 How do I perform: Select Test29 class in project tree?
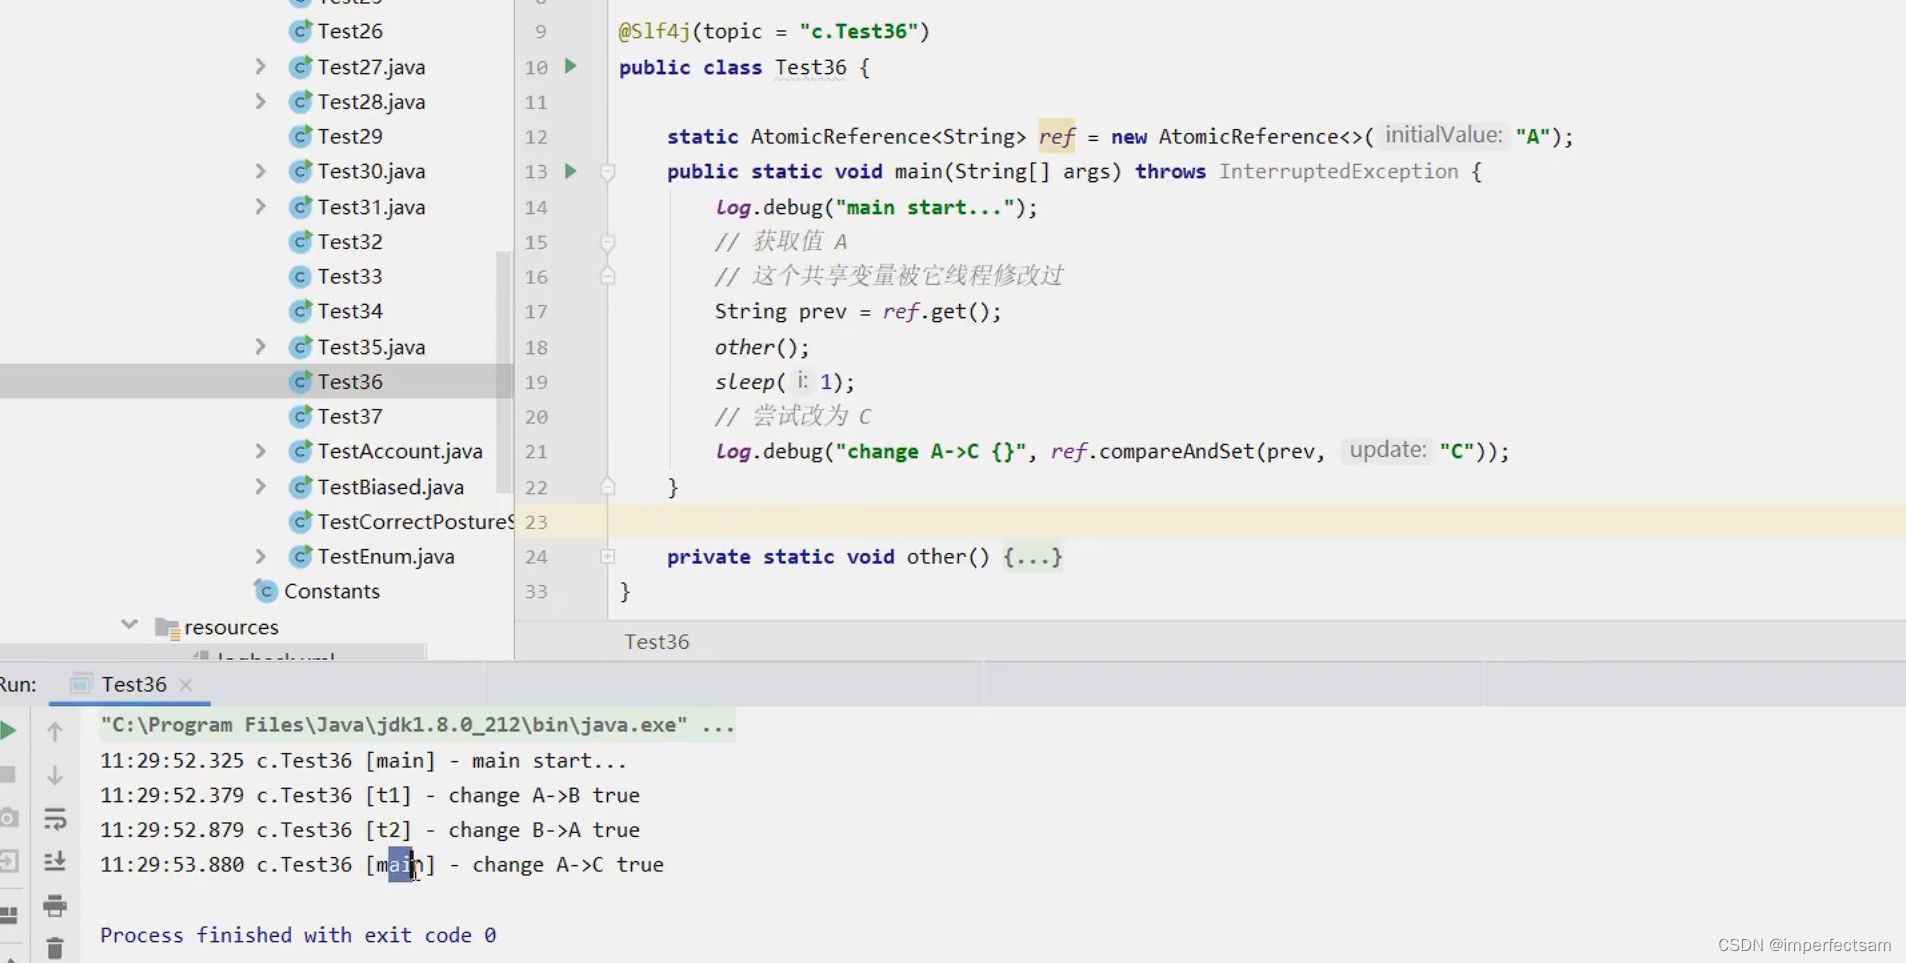click(350, 136)
